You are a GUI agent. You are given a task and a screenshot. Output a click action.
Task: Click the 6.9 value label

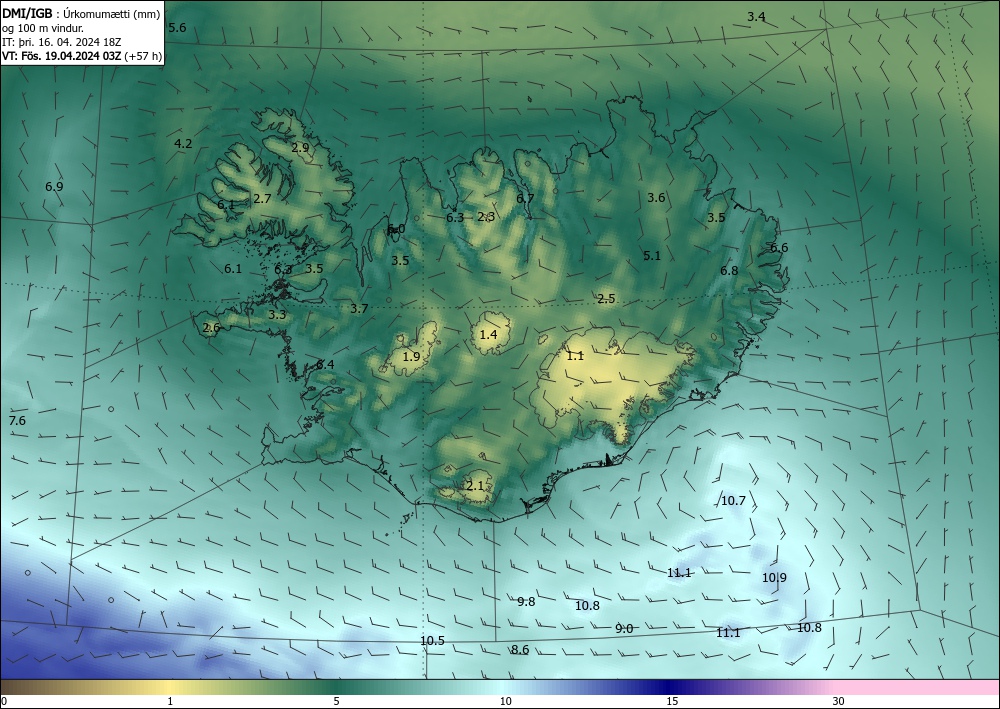54,187
